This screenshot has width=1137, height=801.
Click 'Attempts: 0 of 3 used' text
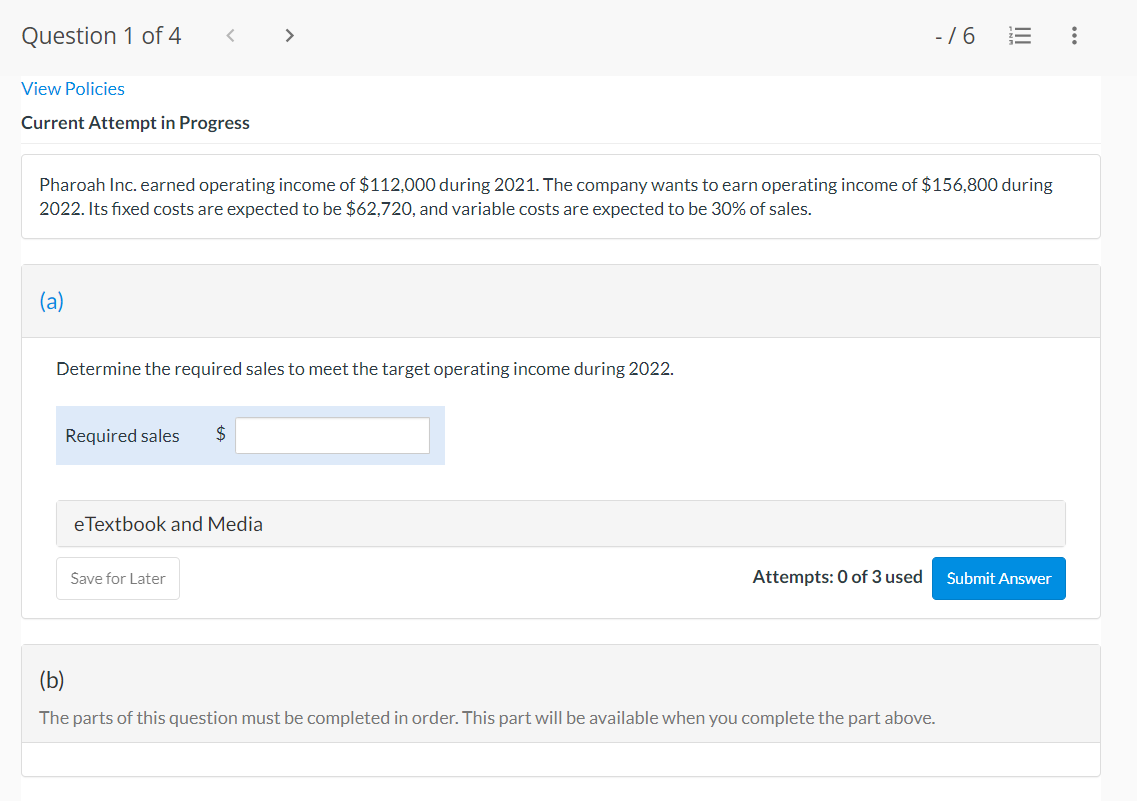click(x=838, y=577)
